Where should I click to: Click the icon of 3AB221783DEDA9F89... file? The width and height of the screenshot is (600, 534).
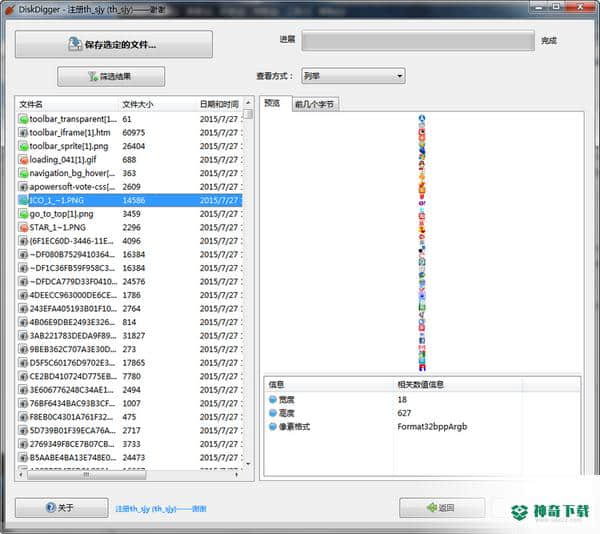[x=23, y=336]
